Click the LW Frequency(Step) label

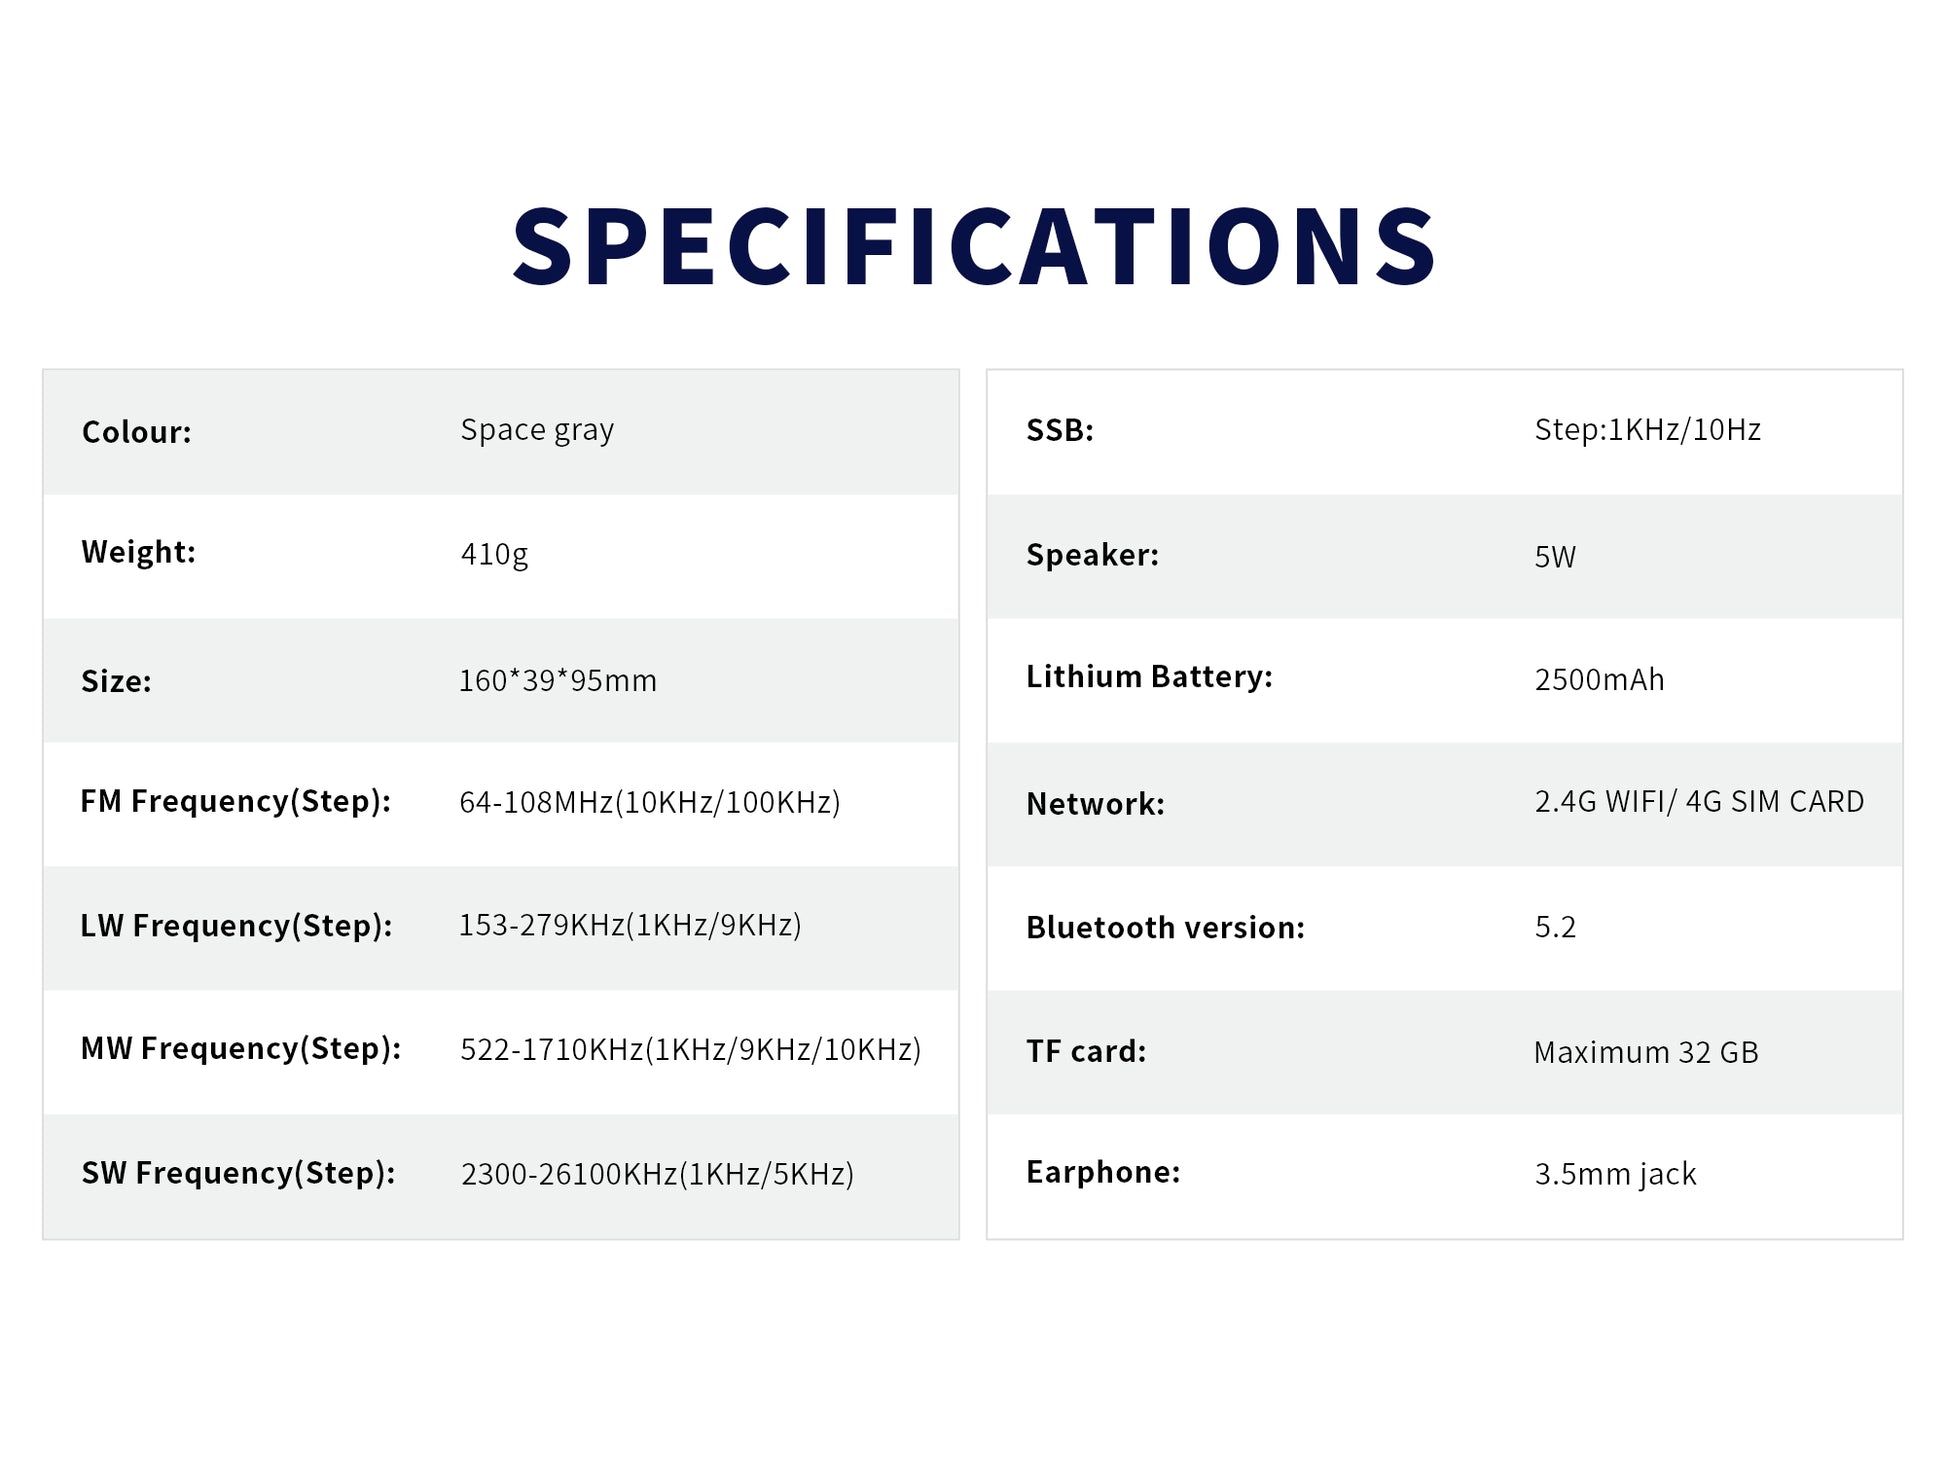(x=236, y=926)
